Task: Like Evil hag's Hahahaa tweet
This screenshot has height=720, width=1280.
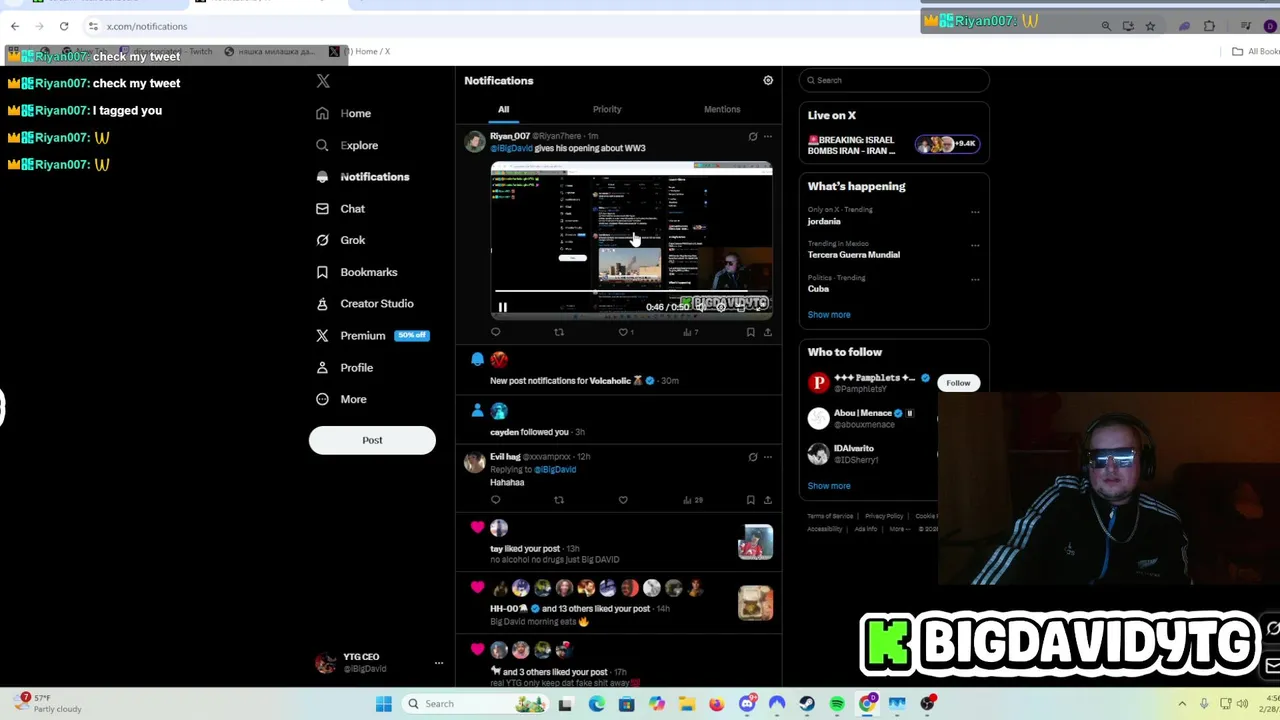Action: (x=623, y=500)
